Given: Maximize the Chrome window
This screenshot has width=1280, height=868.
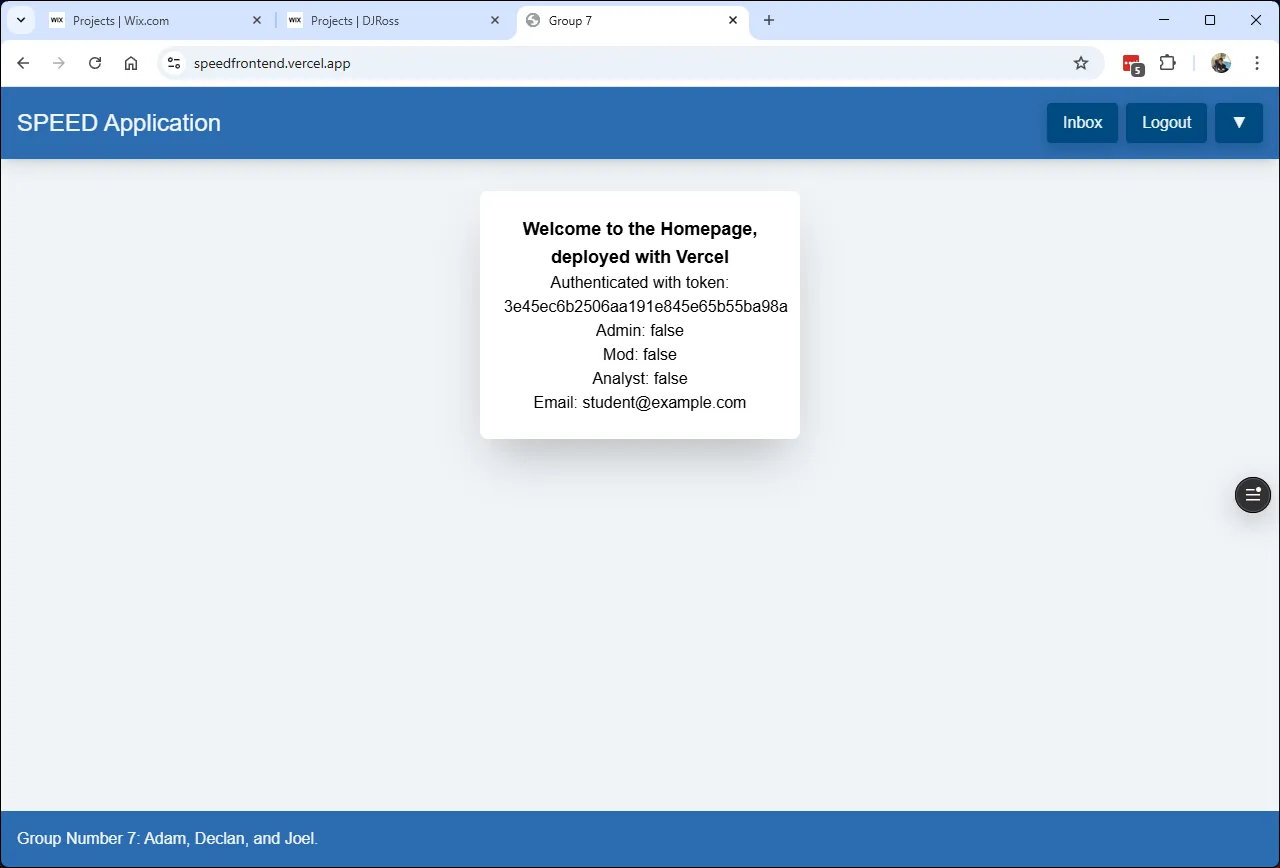Looking at the screenshot, I should pos(1210,20).
